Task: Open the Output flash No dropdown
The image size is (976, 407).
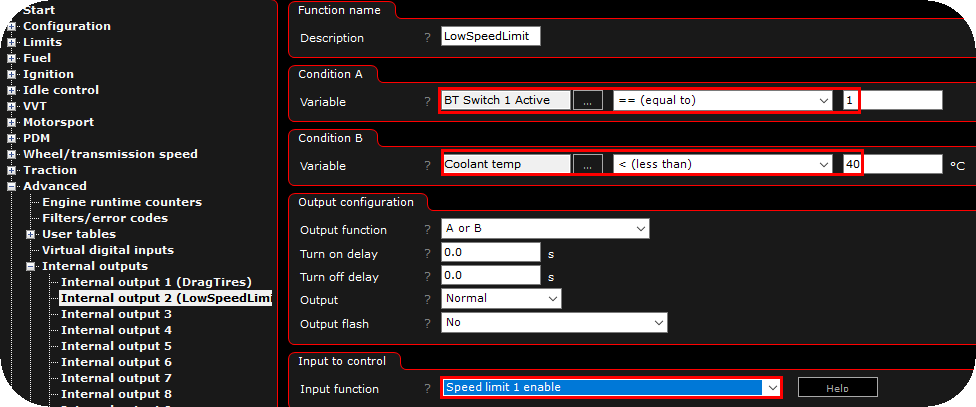Action: click(x=554, y=323)
